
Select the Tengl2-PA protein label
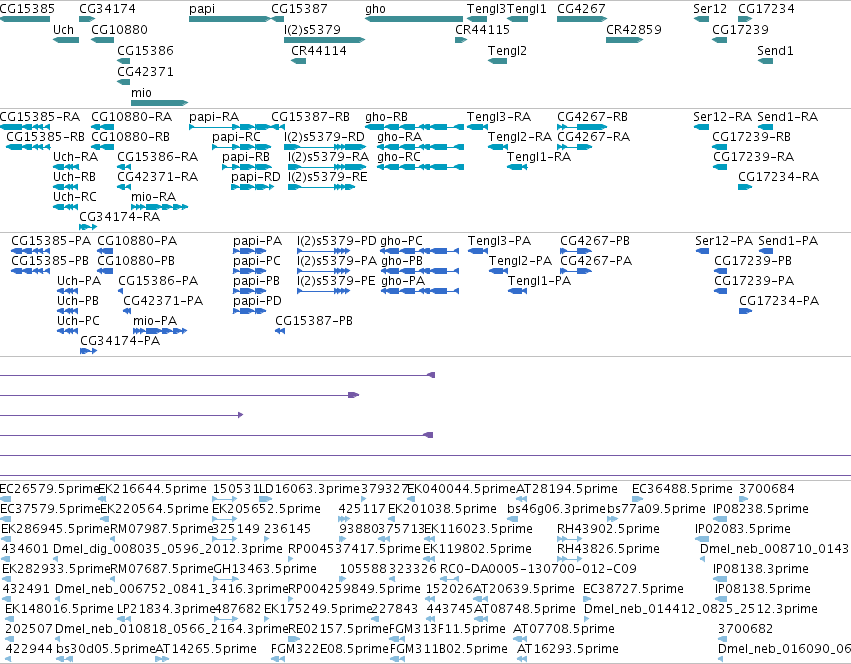coord(520,261)
